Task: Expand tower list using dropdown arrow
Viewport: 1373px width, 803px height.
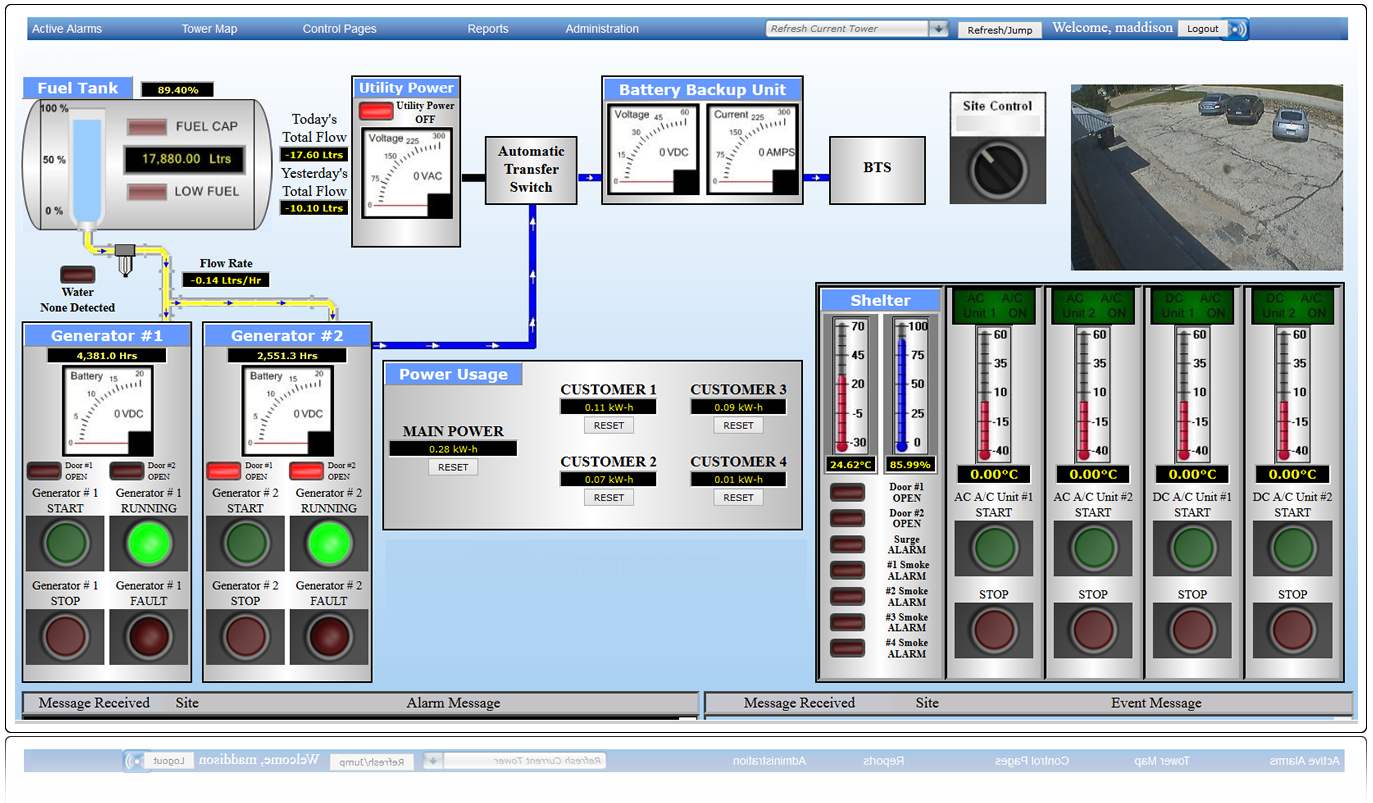Action: point(938,29)
